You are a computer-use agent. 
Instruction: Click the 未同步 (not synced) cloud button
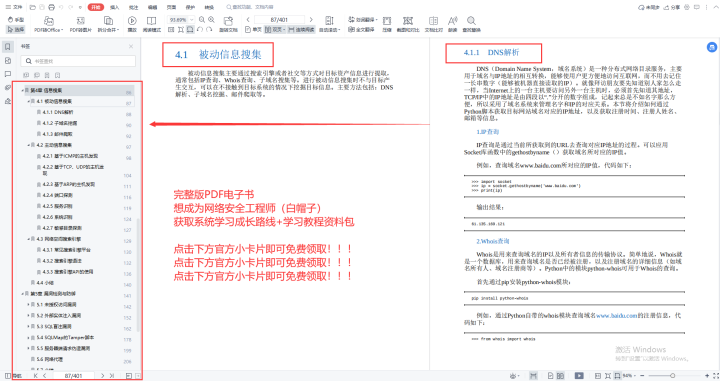click(x=649, y=7)
